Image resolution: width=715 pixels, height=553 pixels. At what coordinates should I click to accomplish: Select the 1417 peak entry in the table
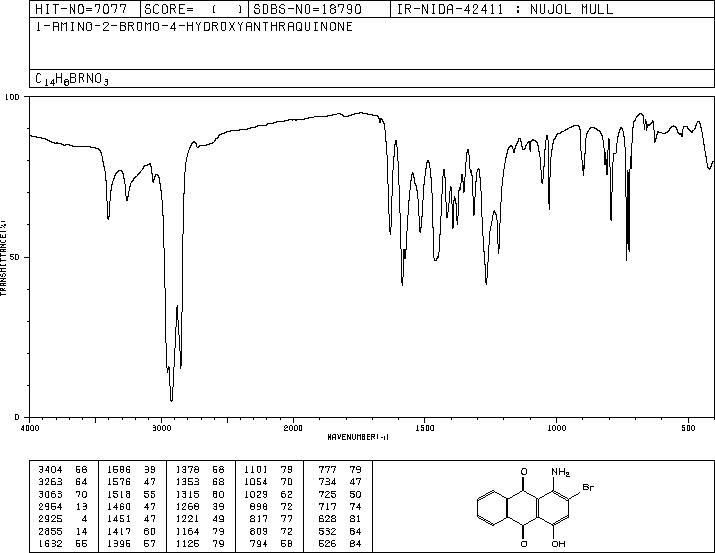(131, 532)
